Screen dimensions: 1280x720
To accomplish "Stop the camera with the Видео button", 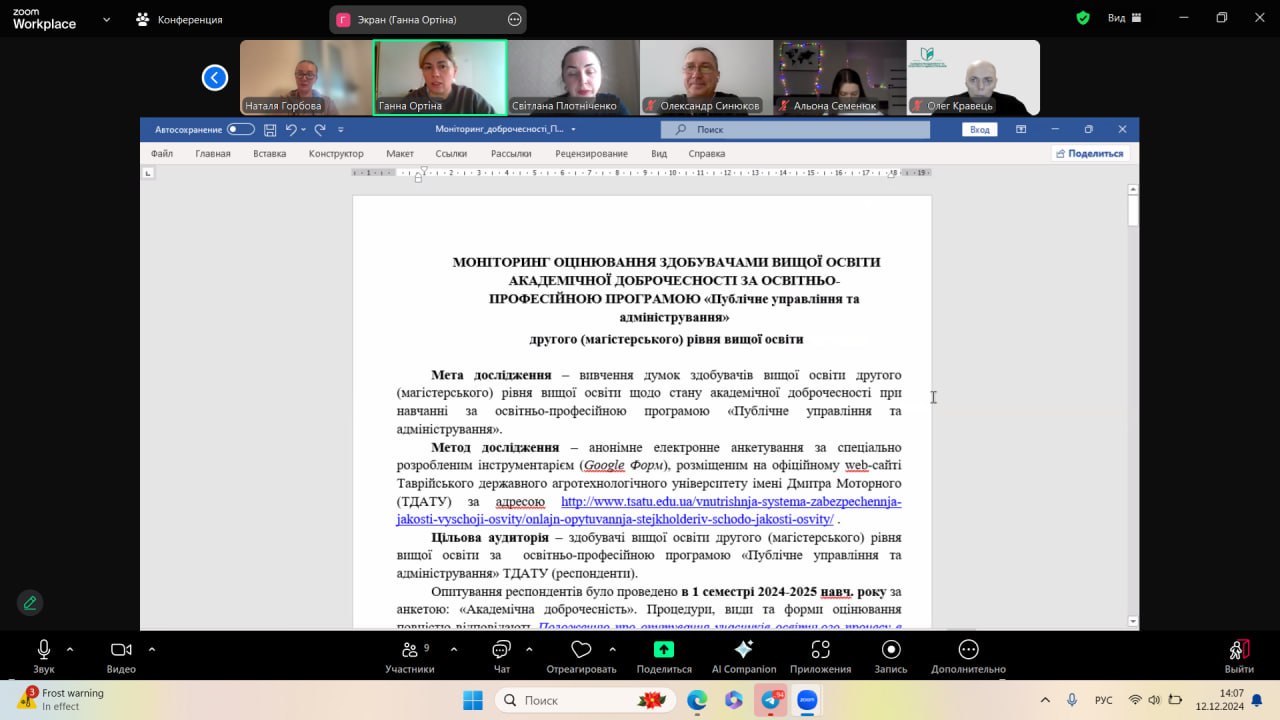I will 121,656.
